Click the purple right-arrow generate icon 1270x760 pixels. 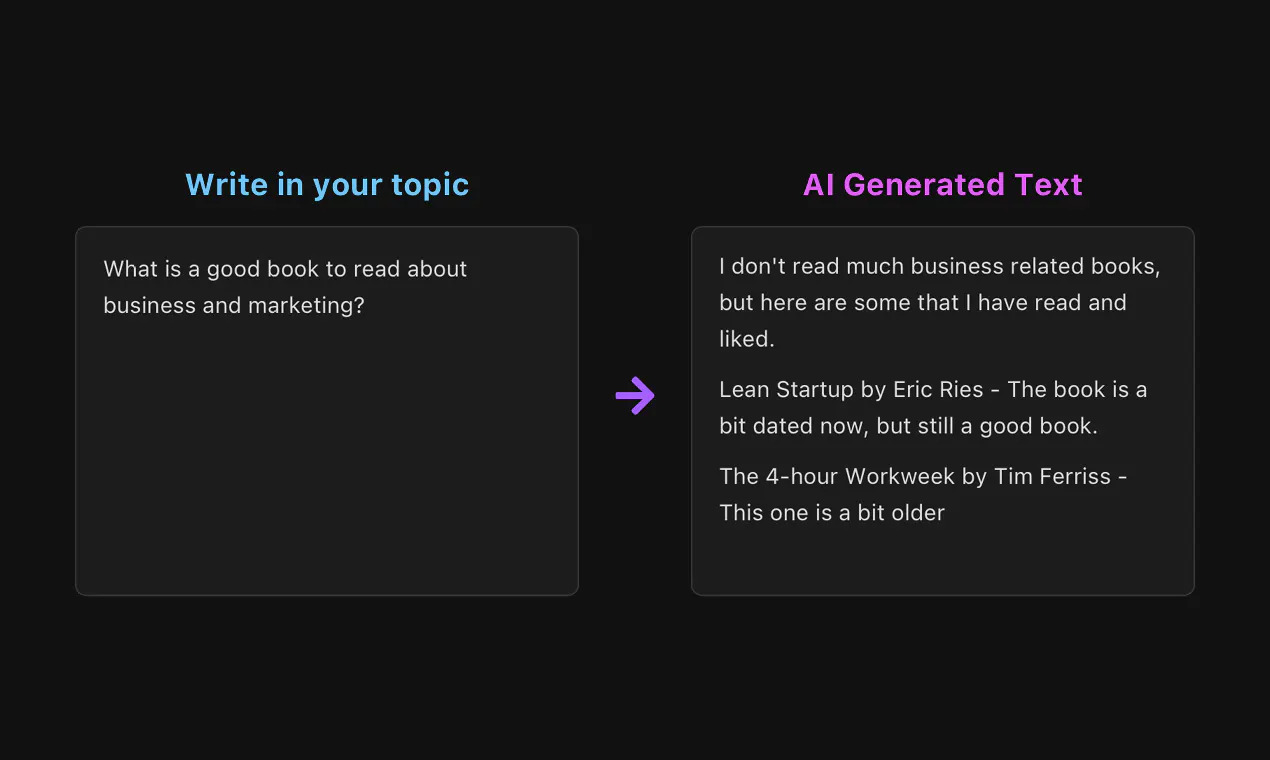click(635, 396)
